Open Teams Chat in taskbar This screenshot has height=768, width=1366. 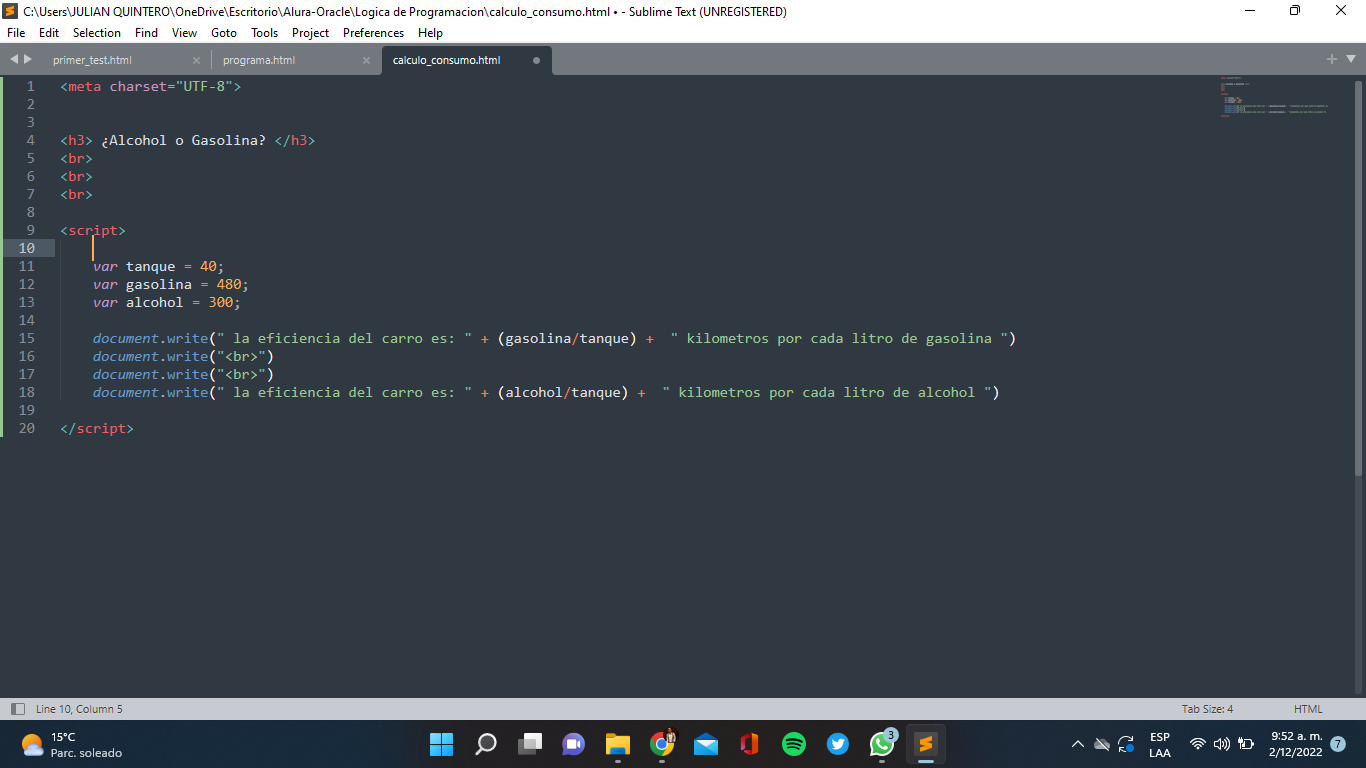574,744
